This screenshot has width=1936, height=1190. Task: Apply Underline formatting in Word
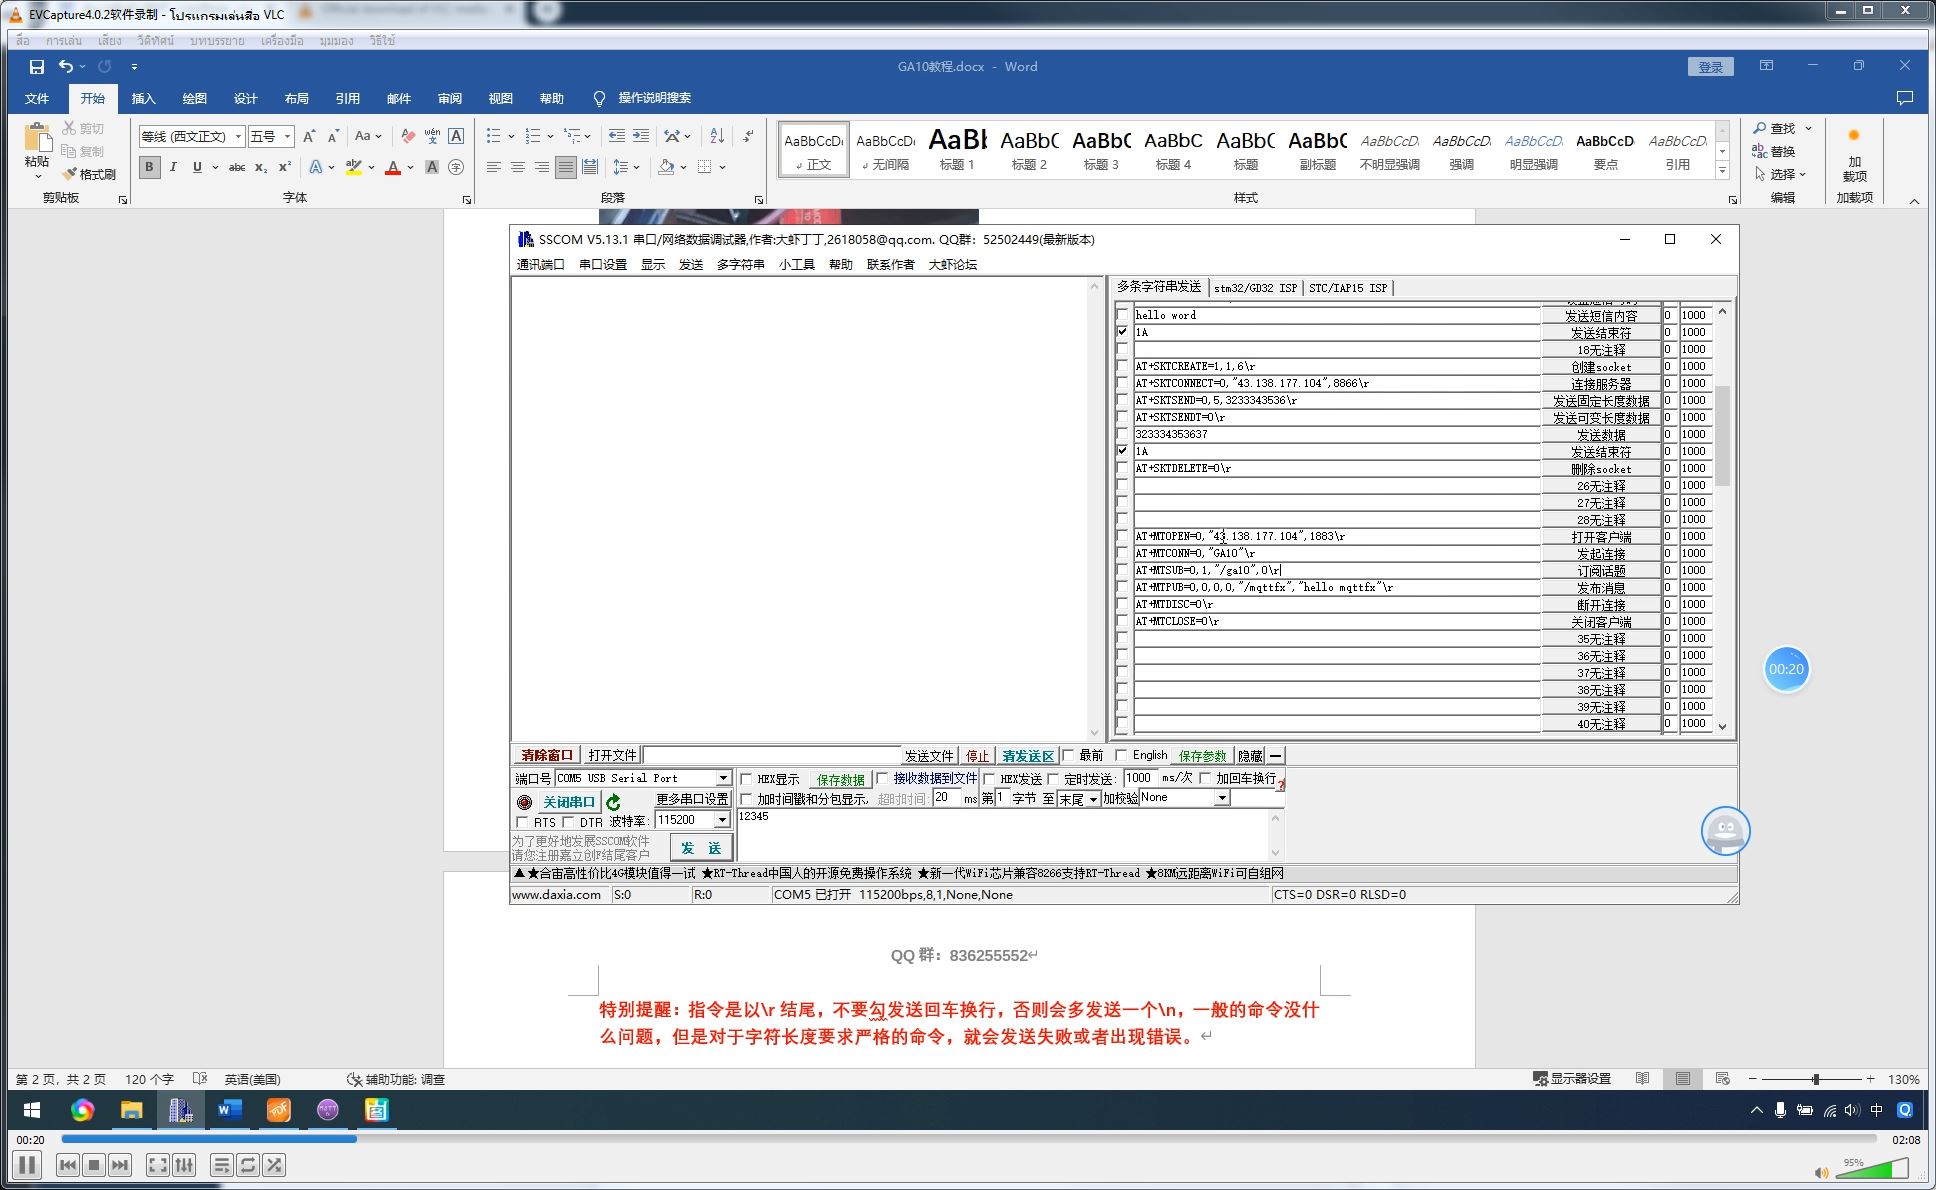pos(197,167)
